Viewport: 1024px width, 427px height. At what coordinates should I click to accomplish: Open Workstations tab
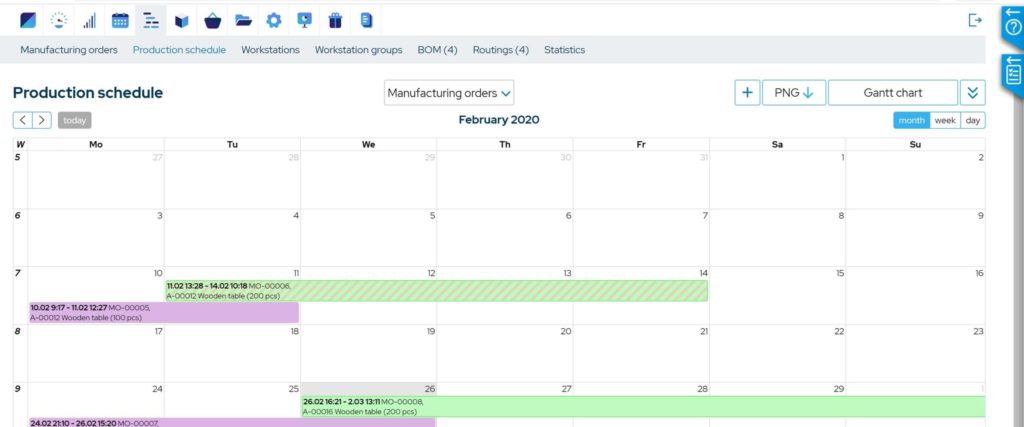pyautogui.click(x=270, y=50)
